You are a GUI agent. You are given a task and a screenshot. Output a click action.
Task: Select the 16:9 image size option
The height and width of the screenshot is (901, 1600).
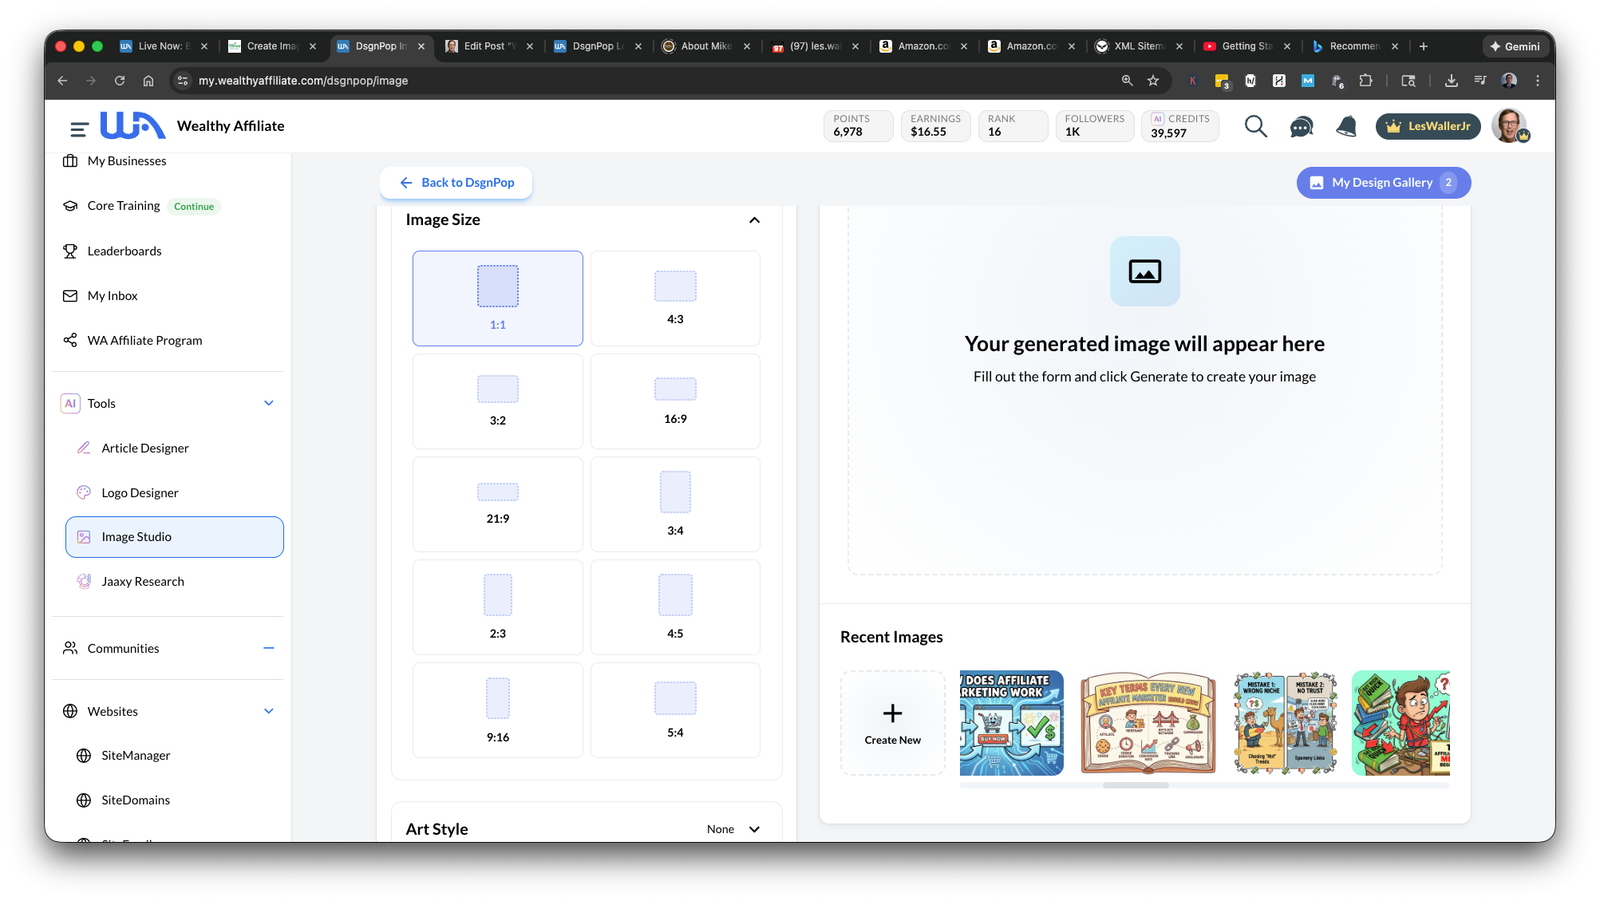coord(675,401)
